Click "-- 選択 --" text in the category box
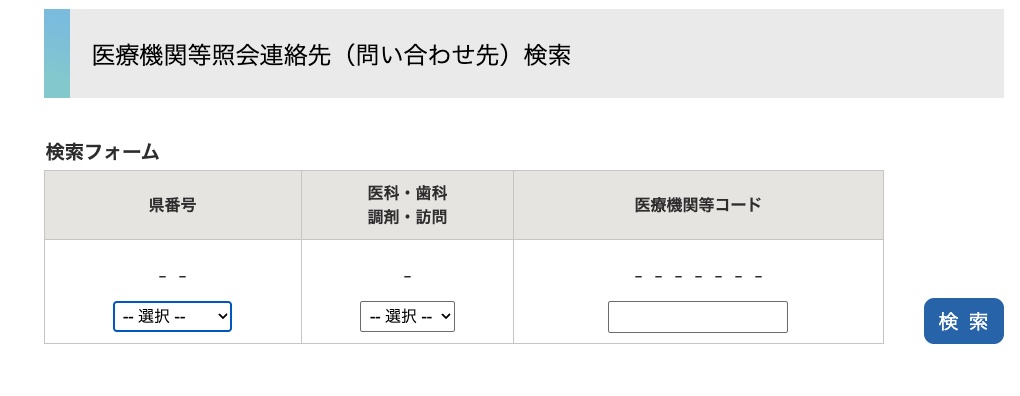1020x396 pixels. tap(401, 317)
